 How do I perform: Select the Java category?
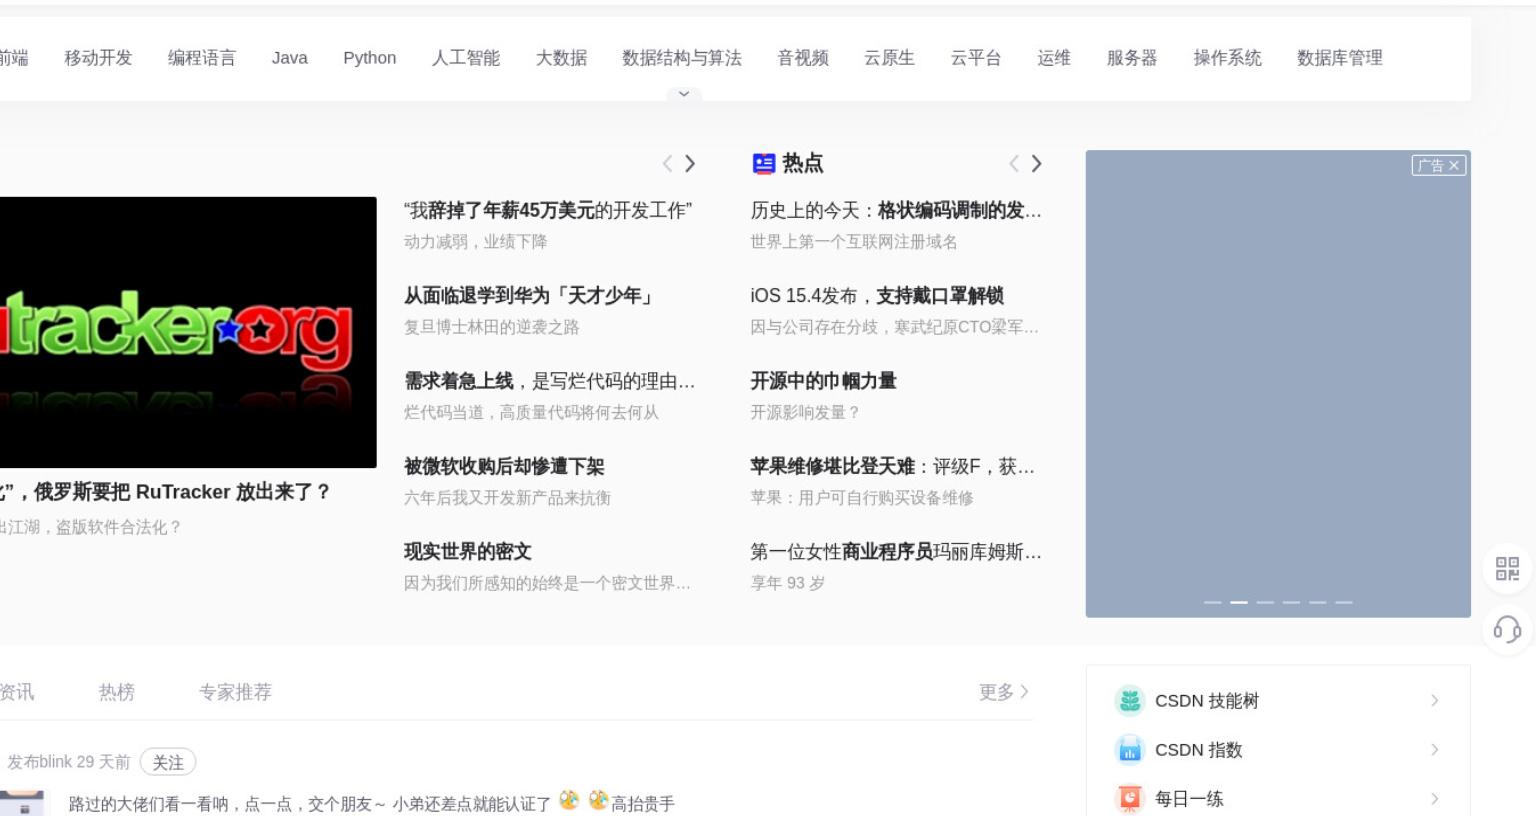click(x=290, y=58)
